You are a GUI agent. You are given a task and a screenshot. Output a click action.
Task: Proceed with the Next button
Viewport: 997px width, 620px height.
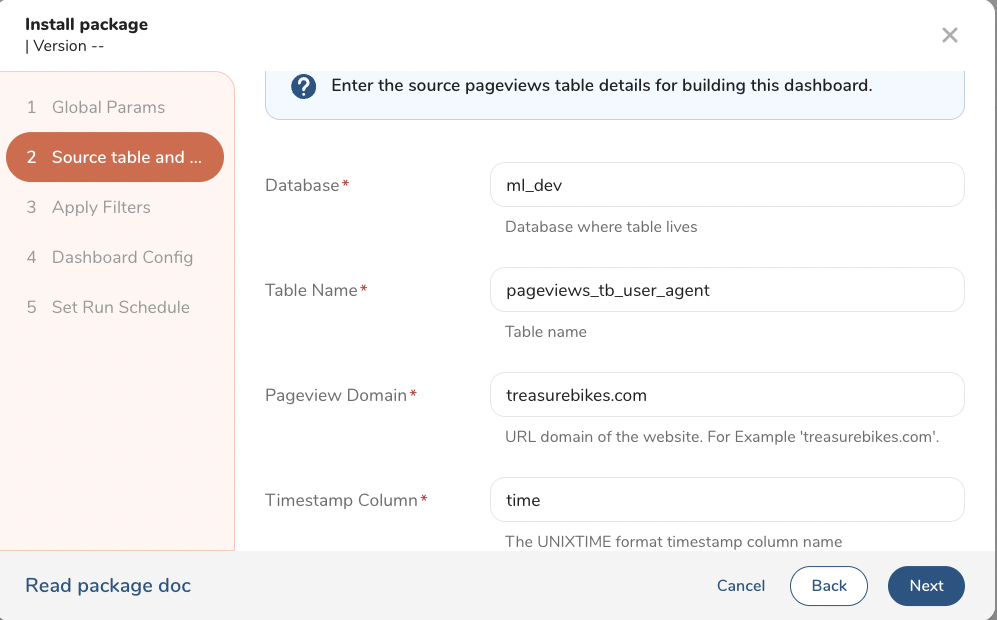tap(926, 586)
